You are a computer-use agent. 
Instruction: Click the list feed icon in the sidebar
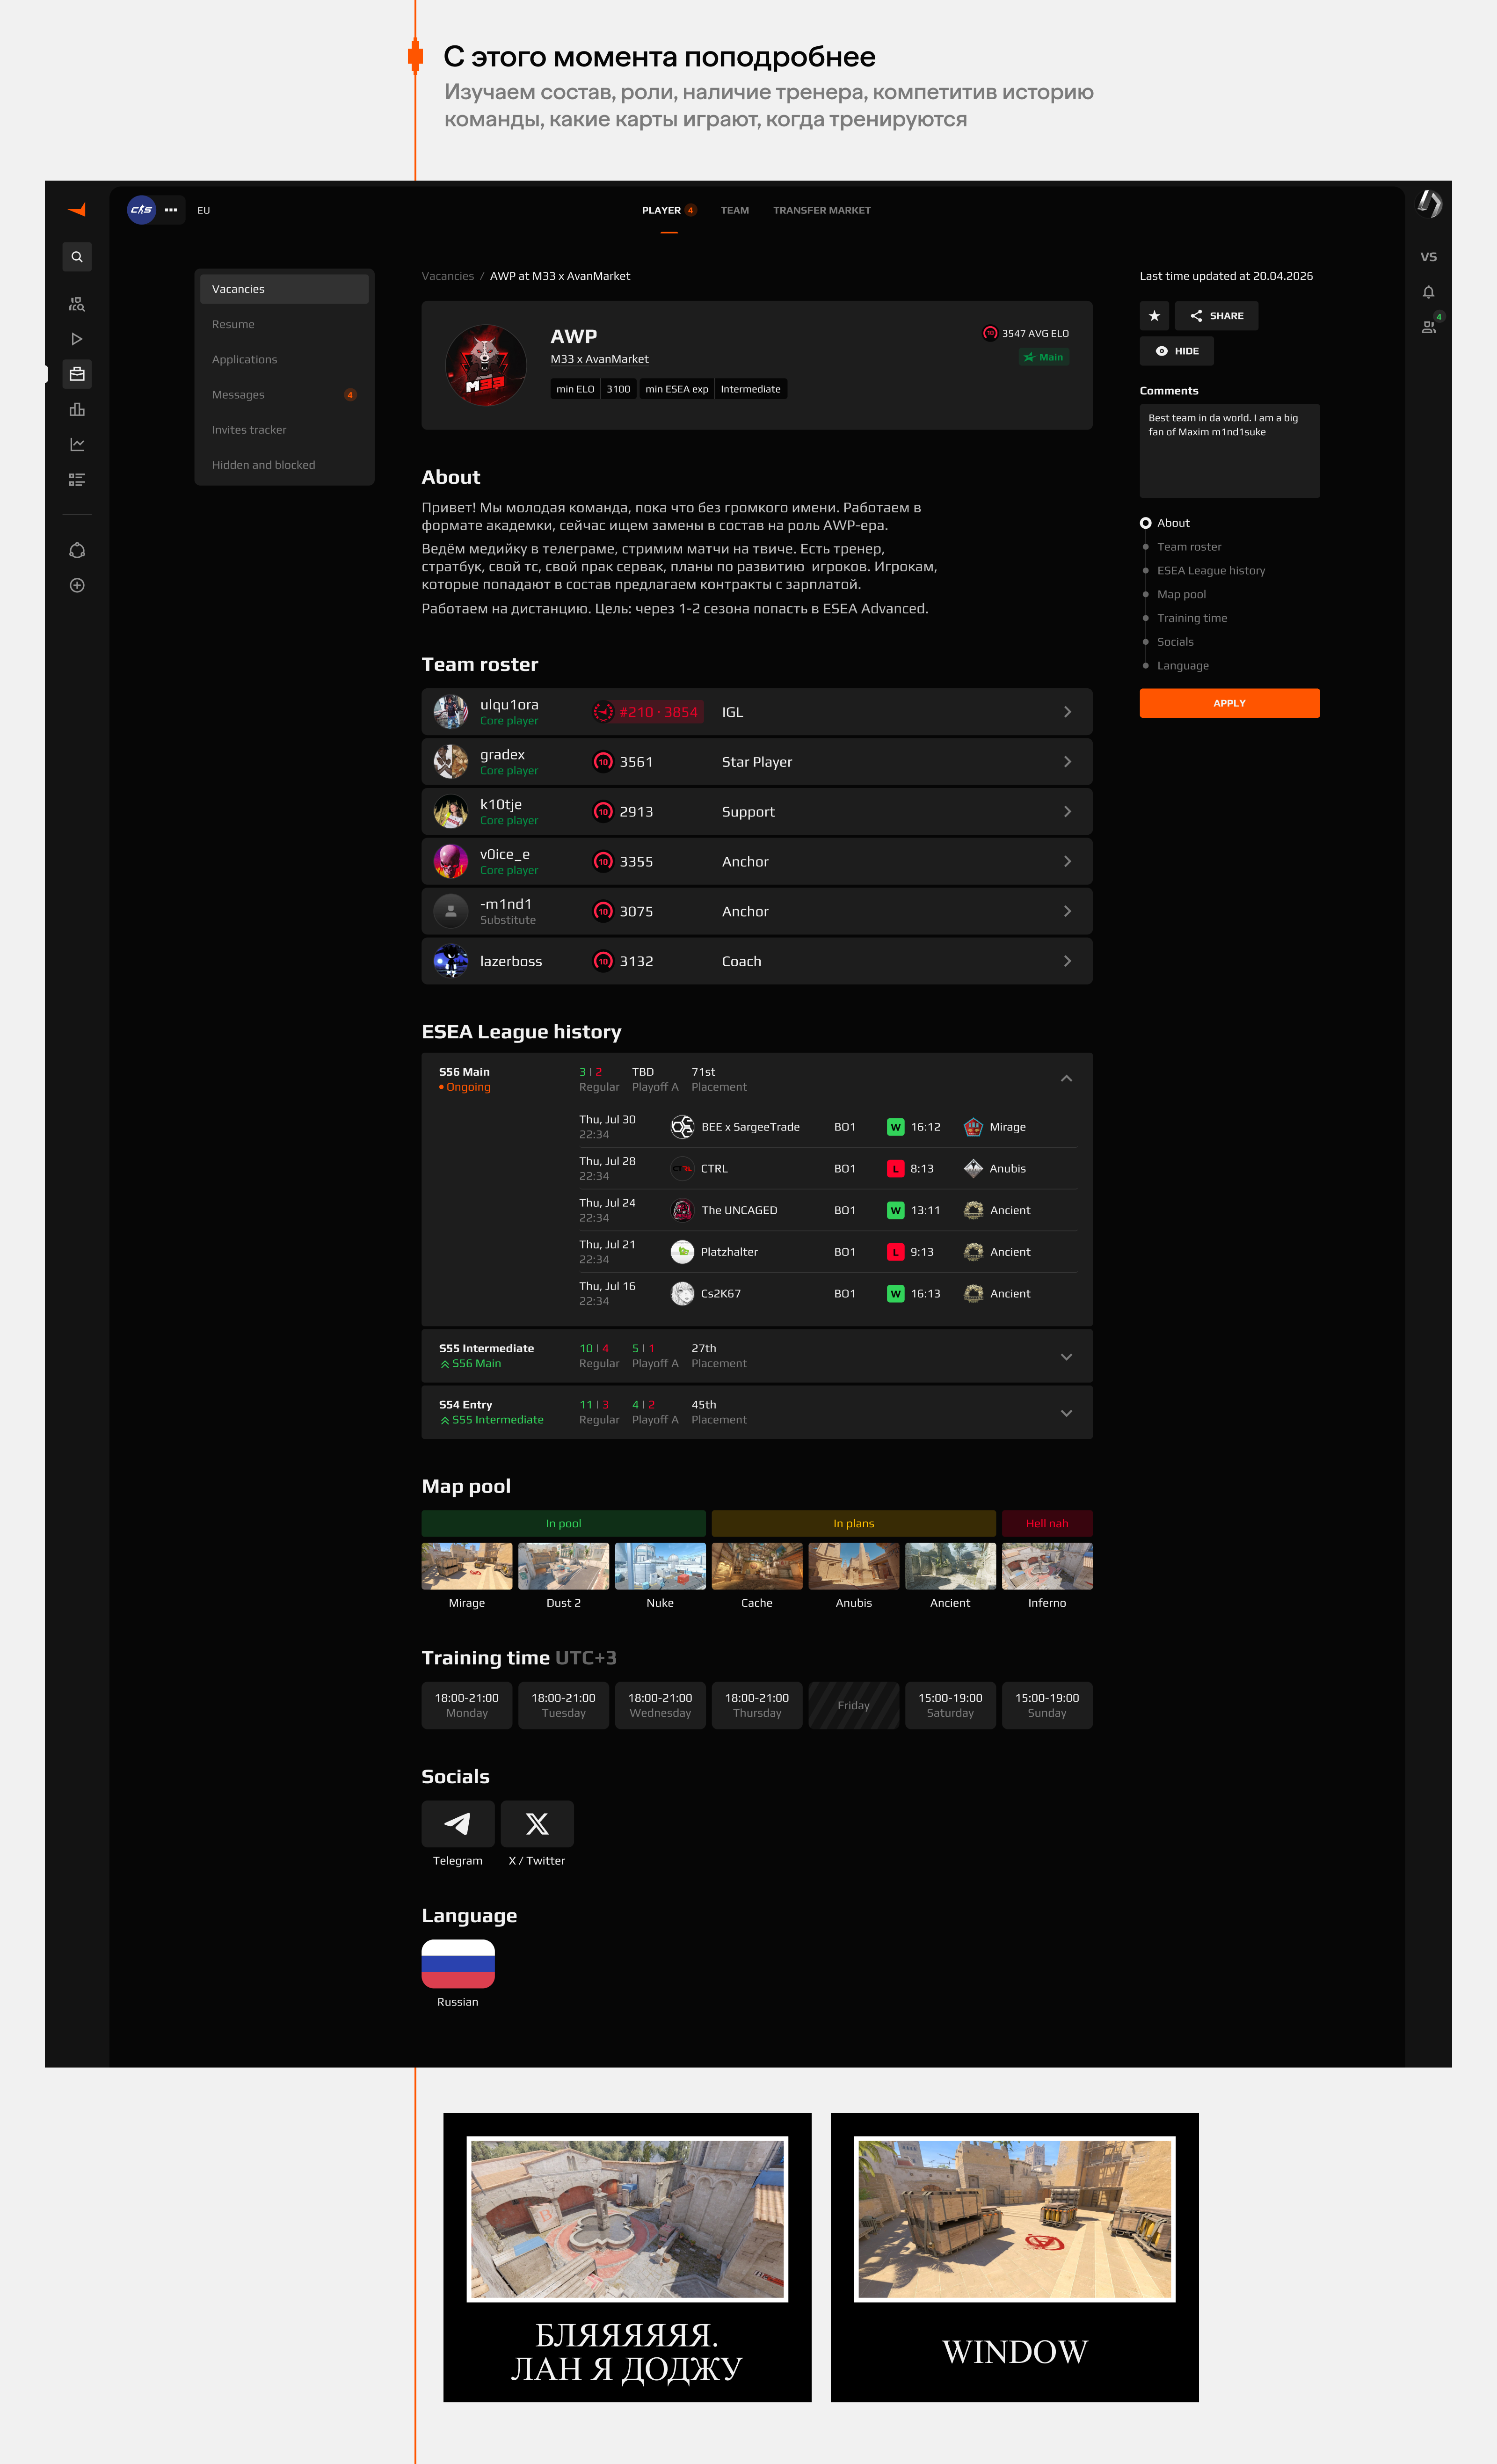(77, 480)
